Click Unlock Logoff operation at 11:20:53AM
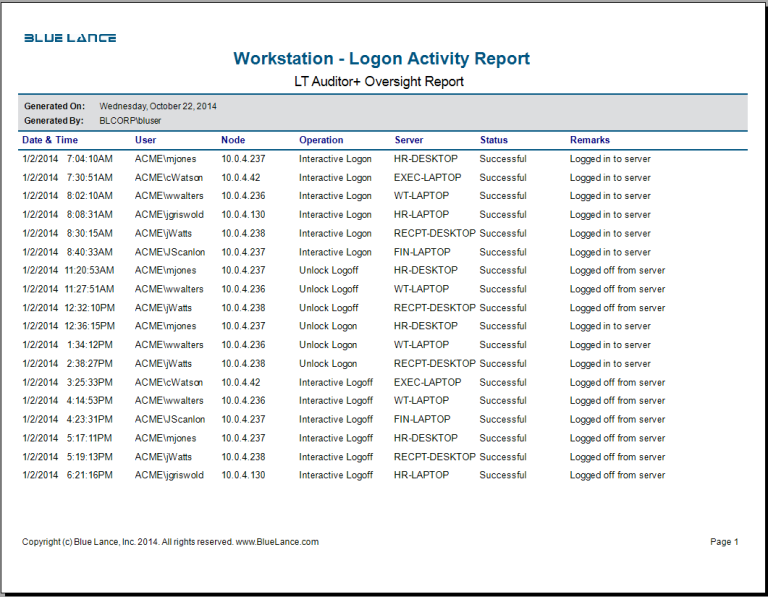768x597 pixels. (x=328, y=271)
